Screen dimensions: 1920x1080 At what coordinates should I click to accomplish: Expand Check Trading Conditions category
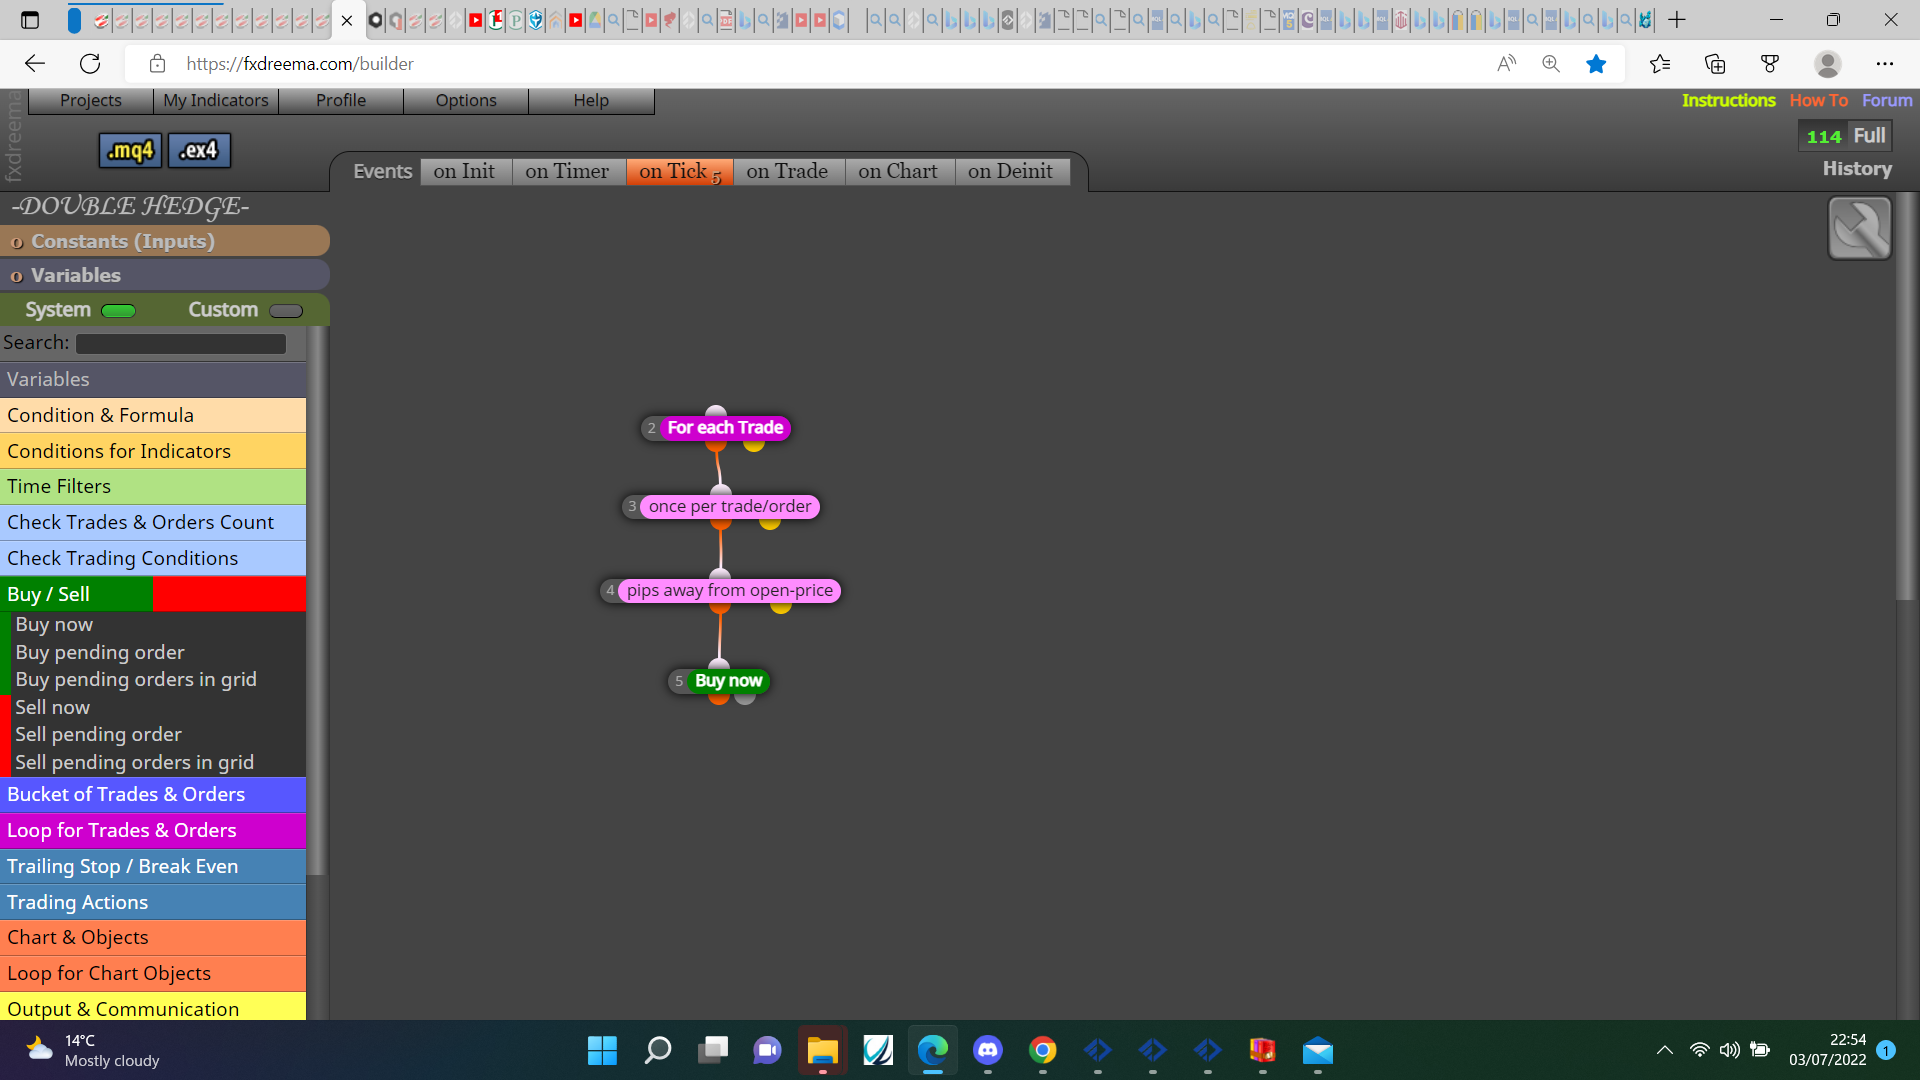[153, 558]
